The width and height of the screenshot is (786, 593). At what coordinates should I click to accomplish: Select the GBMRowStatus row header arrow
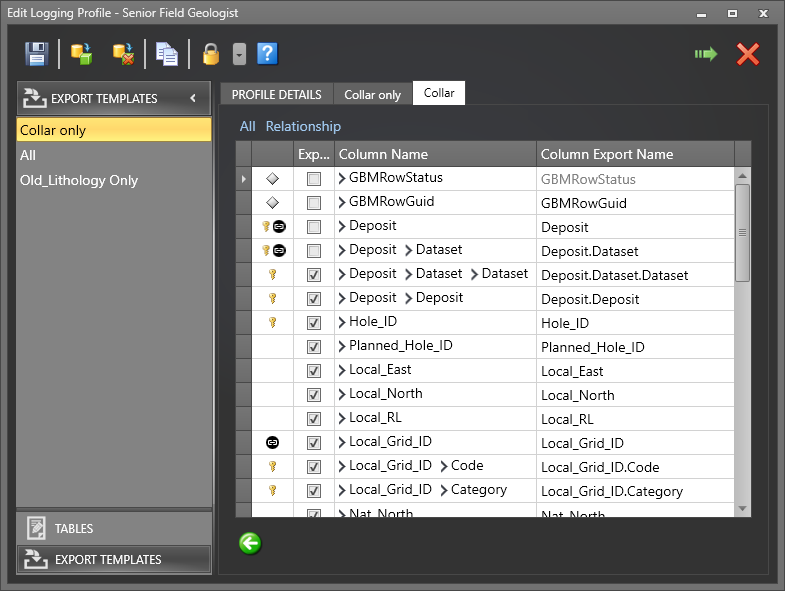click(244, 178)
